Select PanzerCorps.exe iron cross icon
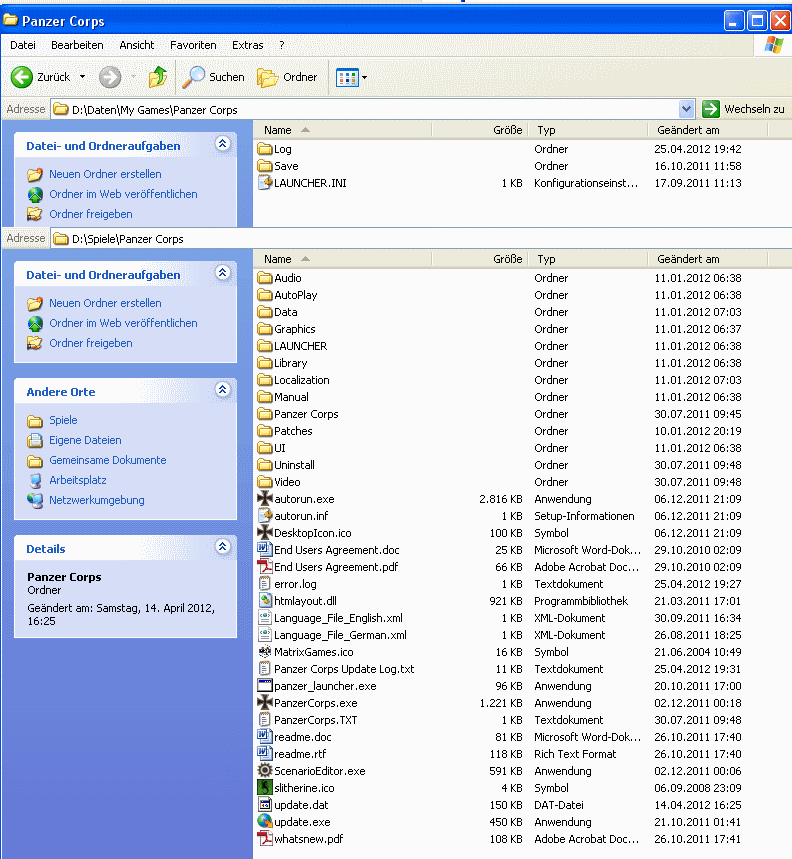Image resolution: width=792 pixels, height=859 pixels. coord(265,703)
